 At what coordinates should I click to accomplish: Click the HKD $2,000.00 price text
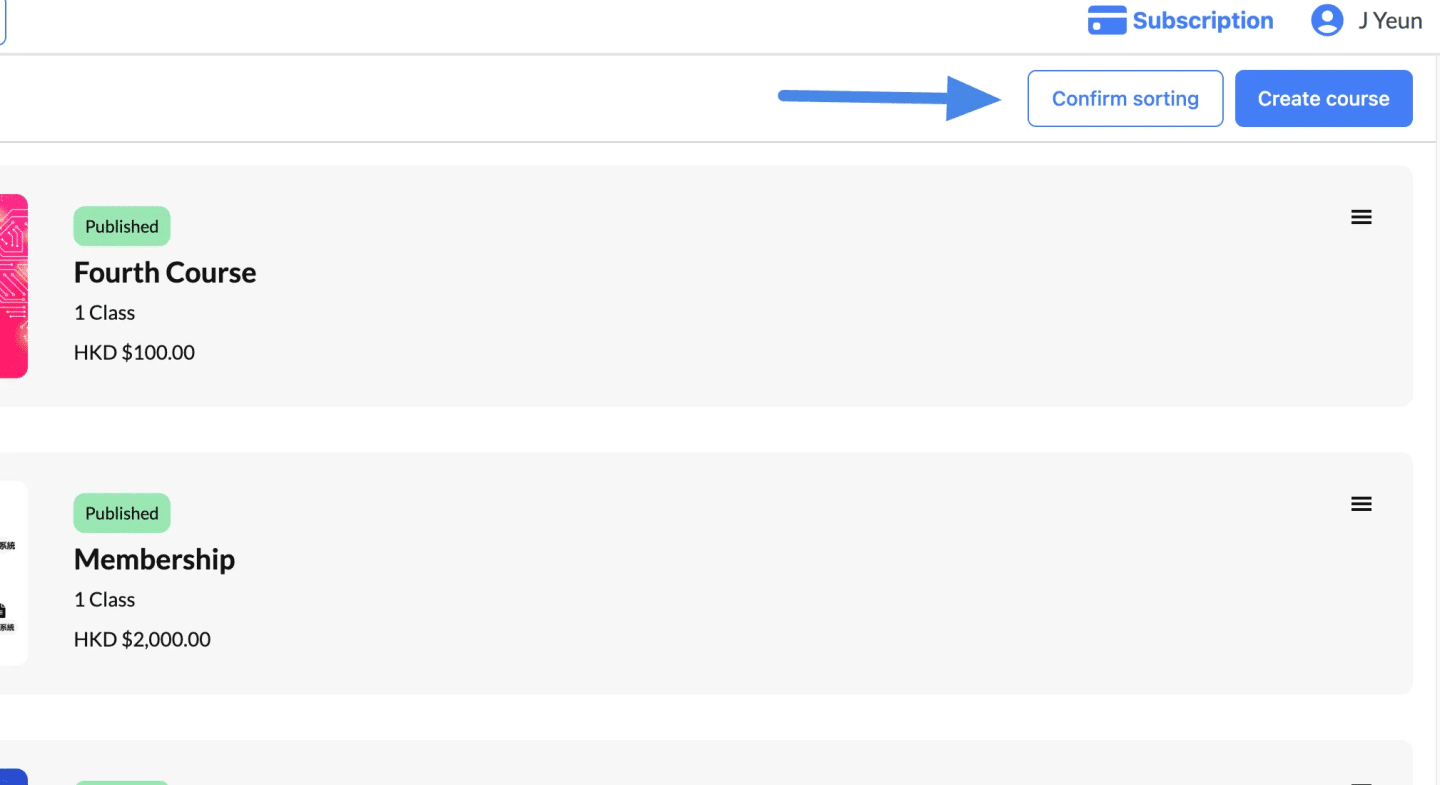(142, 640)
